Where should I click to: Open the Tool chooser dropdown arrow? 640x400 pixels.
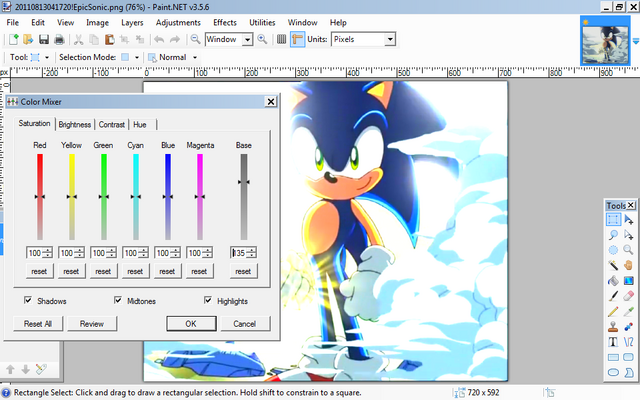click(x=47, y=58)
